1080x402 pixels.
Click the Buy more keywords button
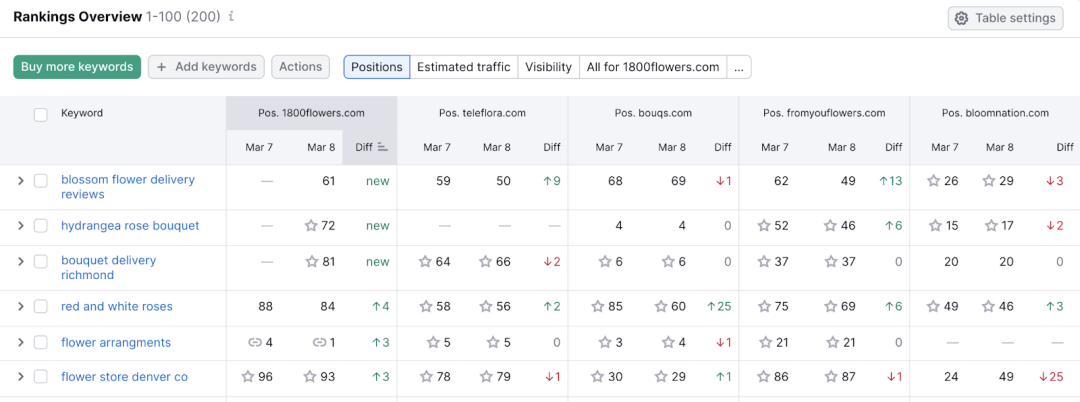click(x=77, y=67)
